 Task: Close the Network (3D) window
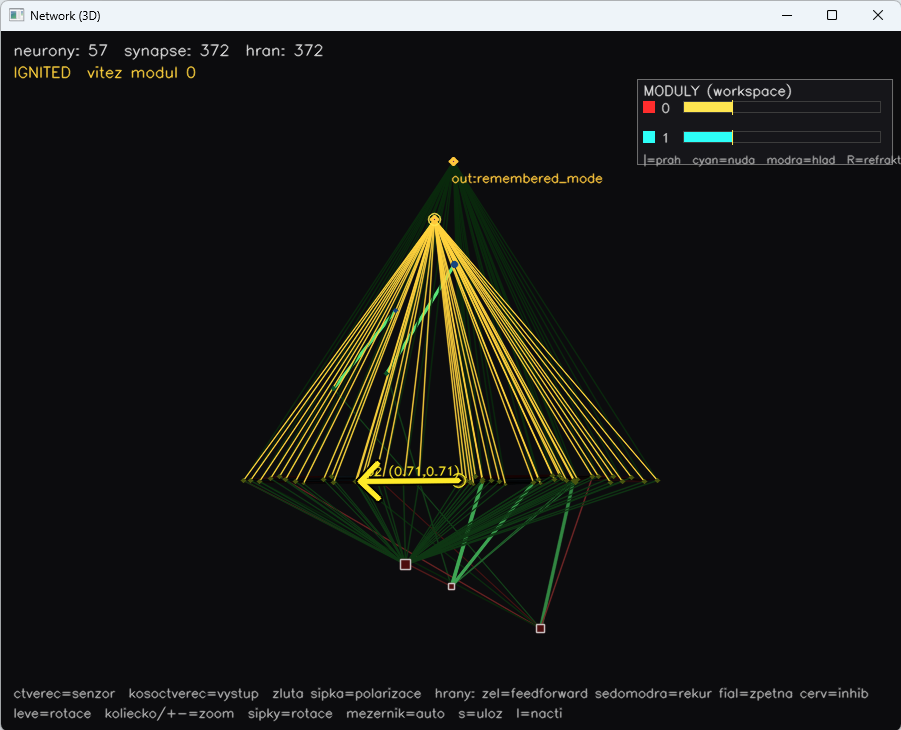(877, 16)
